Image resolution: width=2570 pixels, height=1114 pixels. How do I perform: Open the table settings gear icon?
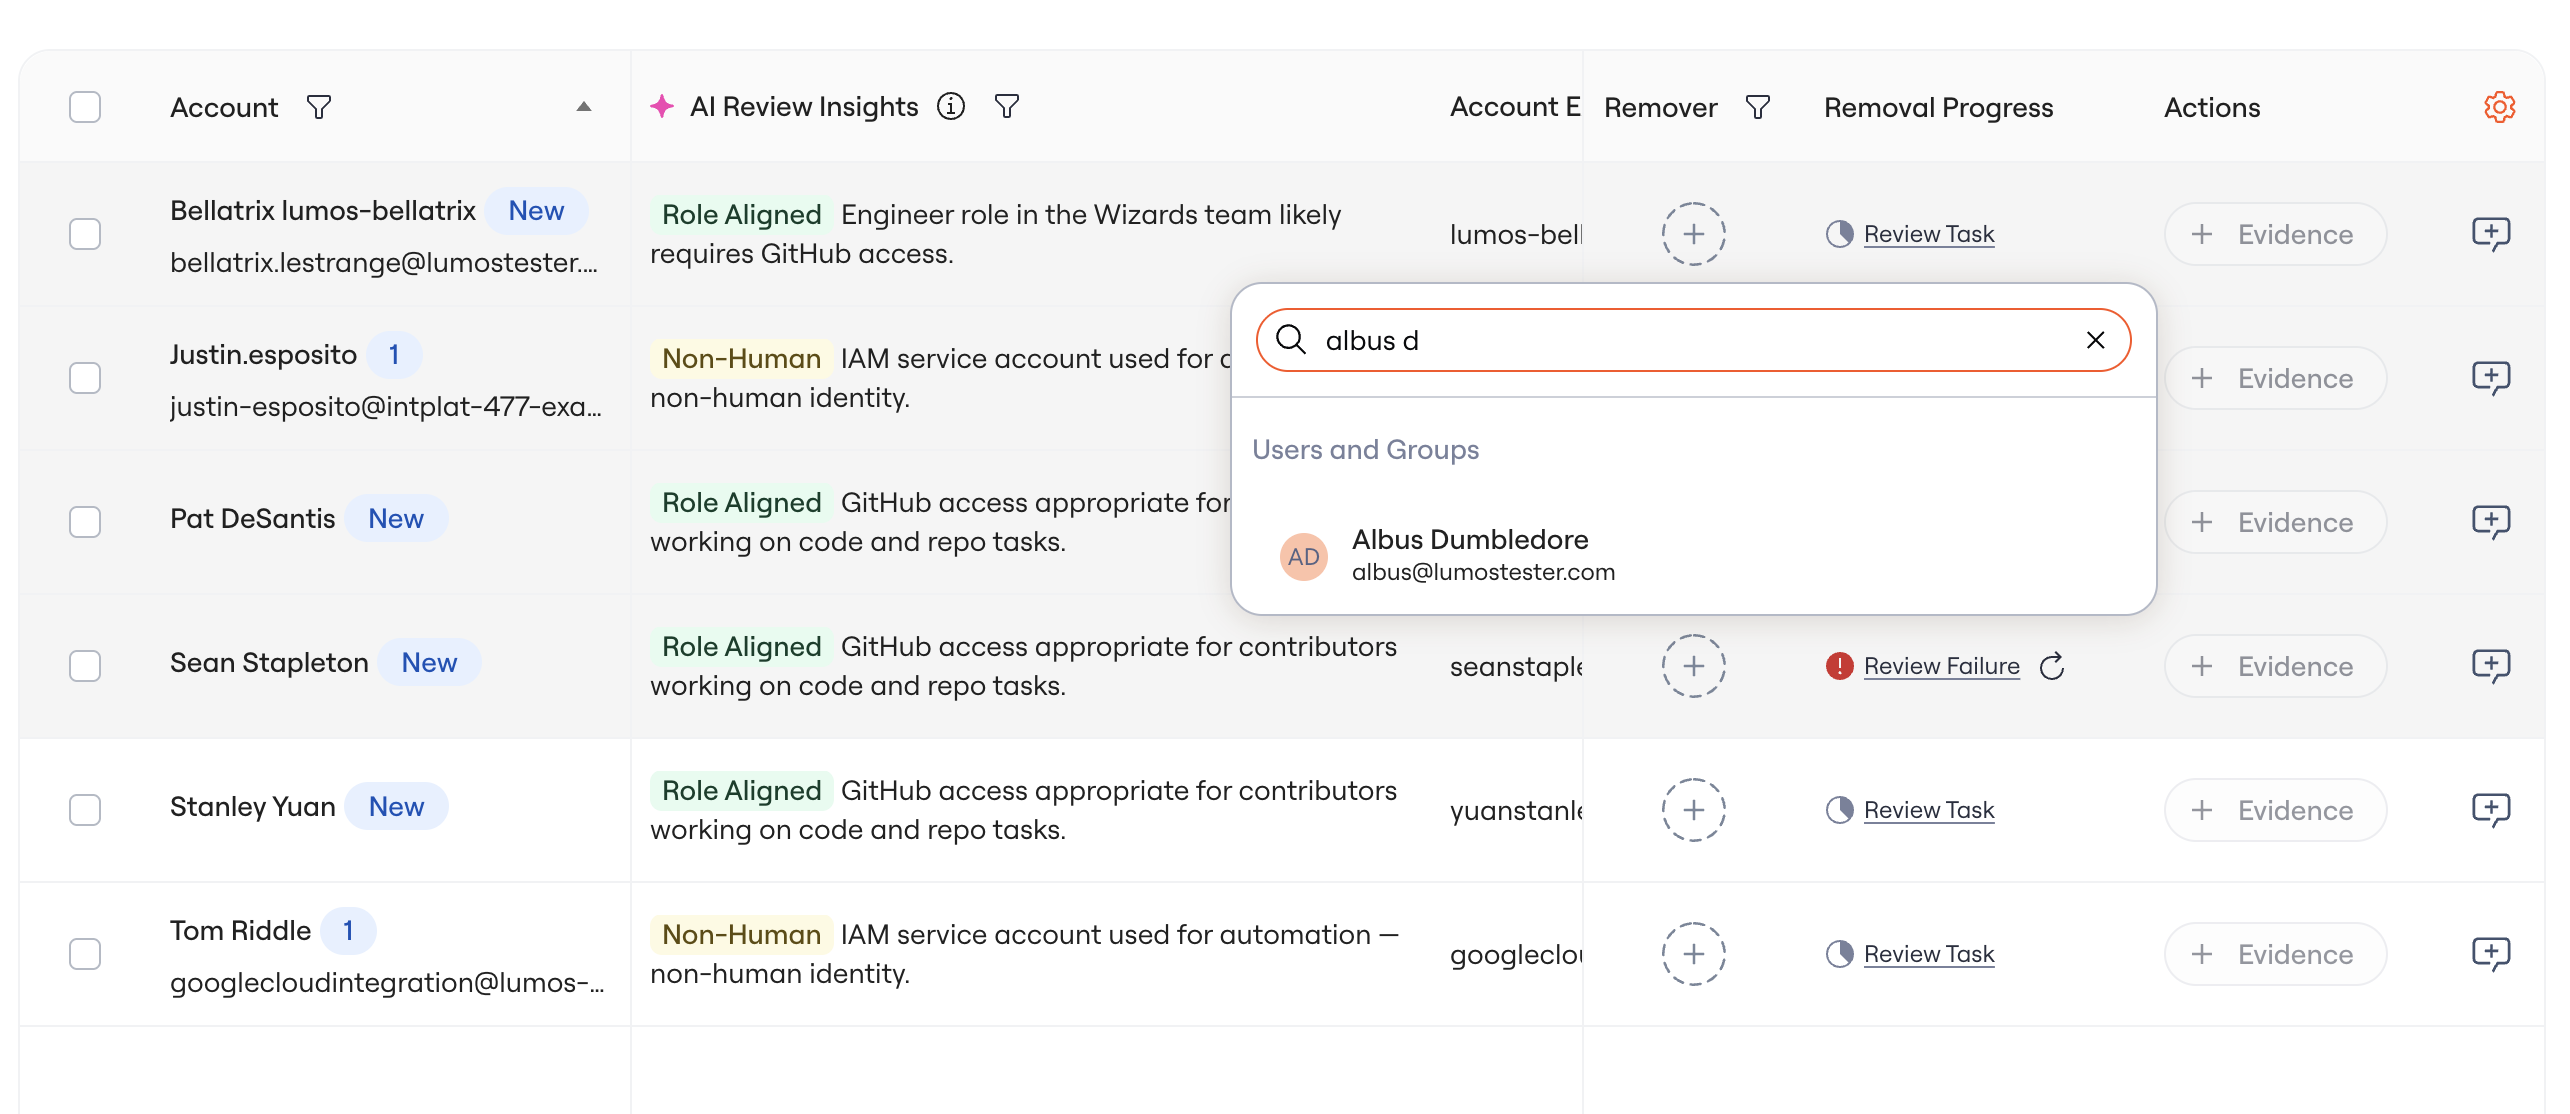[2499, 107]
